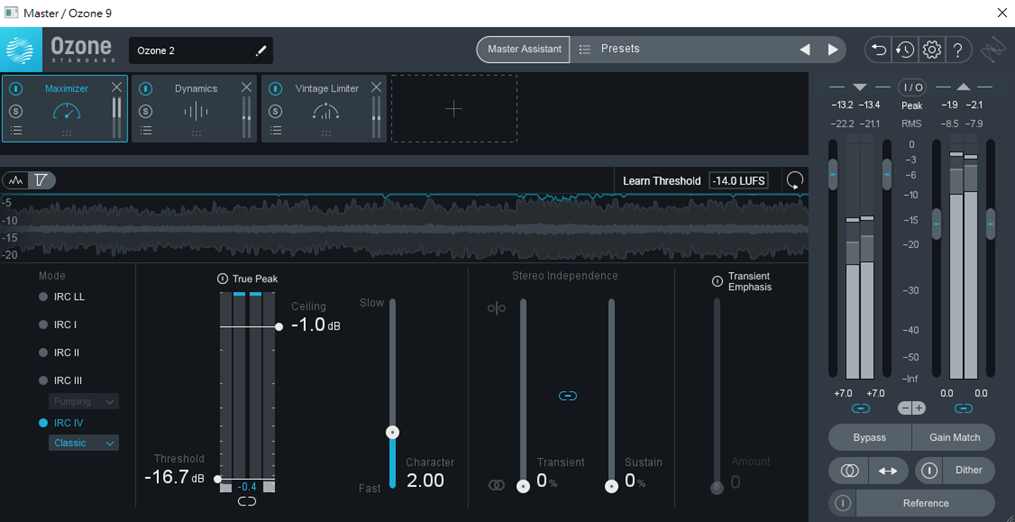Toggle True Peak limiting
Viewport: 1015px width, 522px height.
(222, 279)
